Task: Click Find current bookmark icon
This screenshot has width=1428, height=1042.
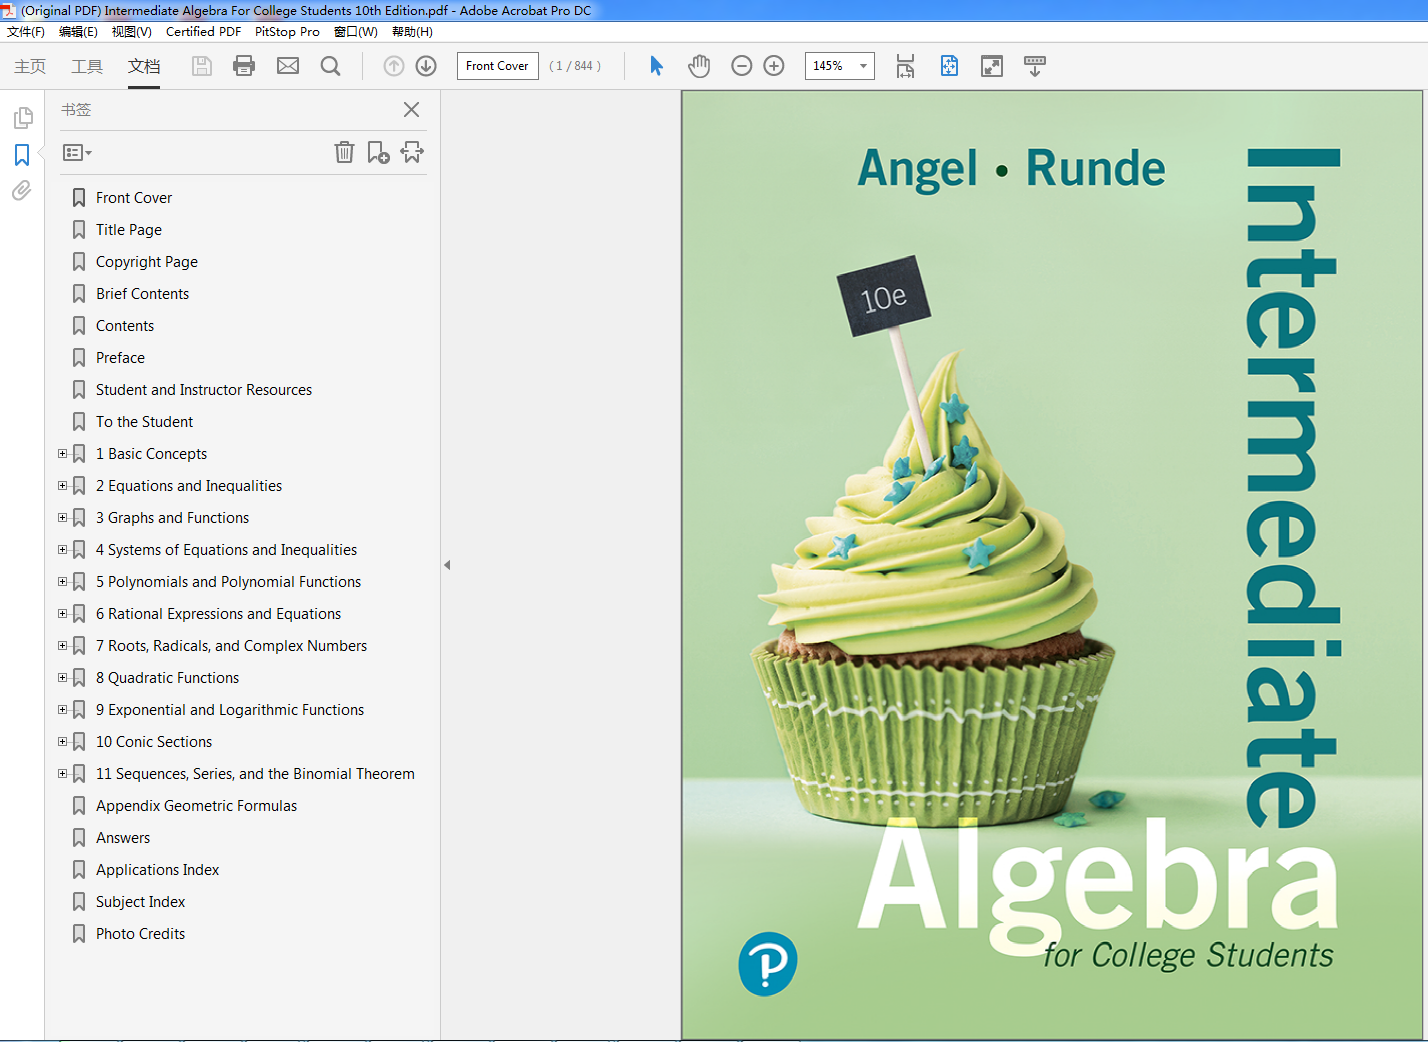Action: click(412, 152)
